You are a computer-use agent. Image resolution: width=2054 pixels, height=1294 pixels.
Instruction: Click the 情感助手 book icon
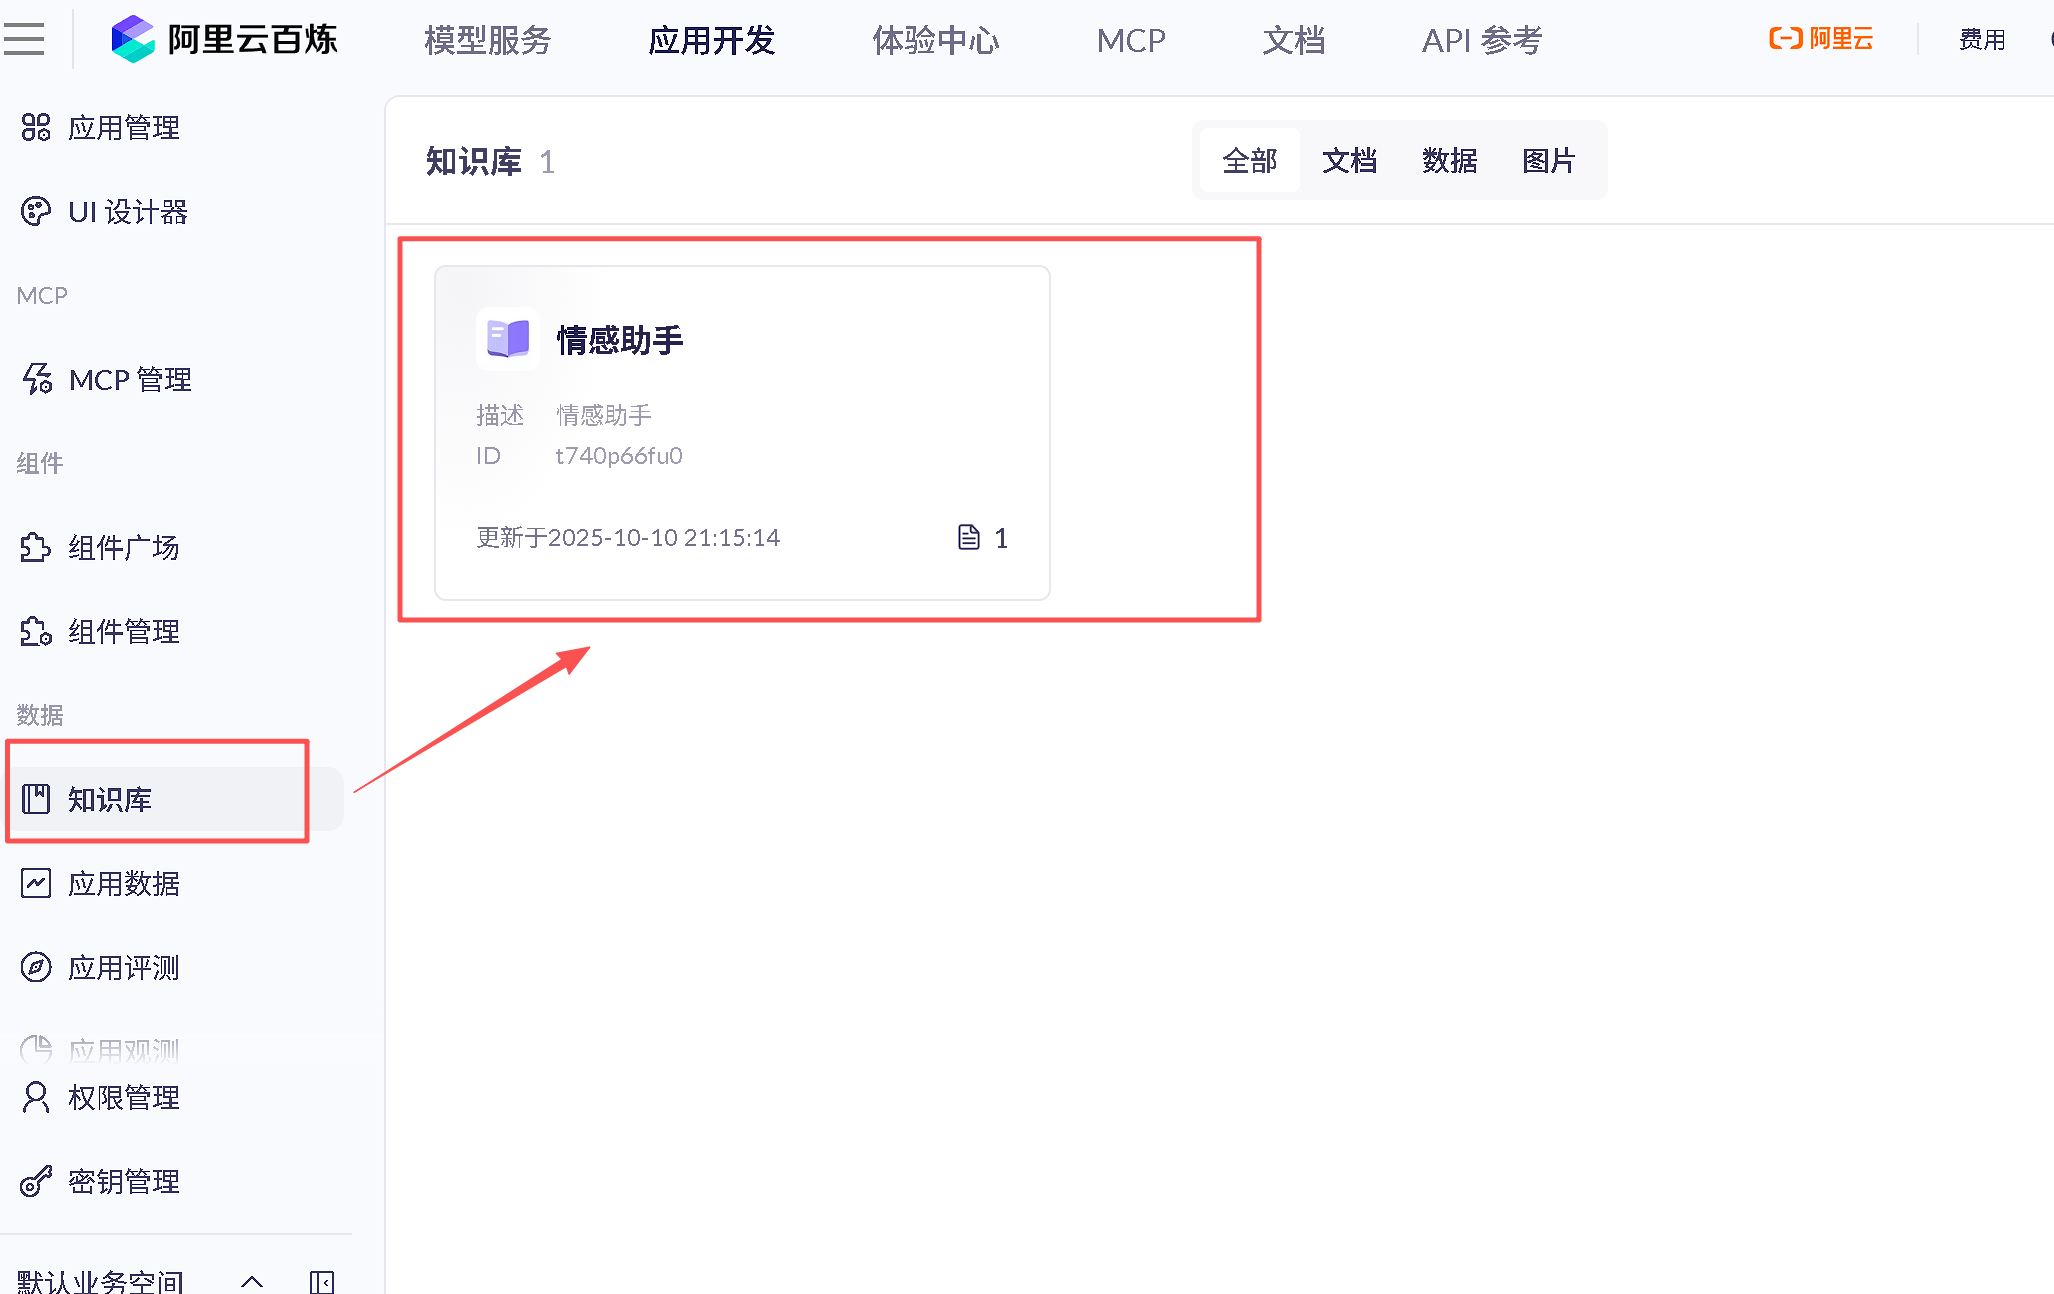[508, 339]
